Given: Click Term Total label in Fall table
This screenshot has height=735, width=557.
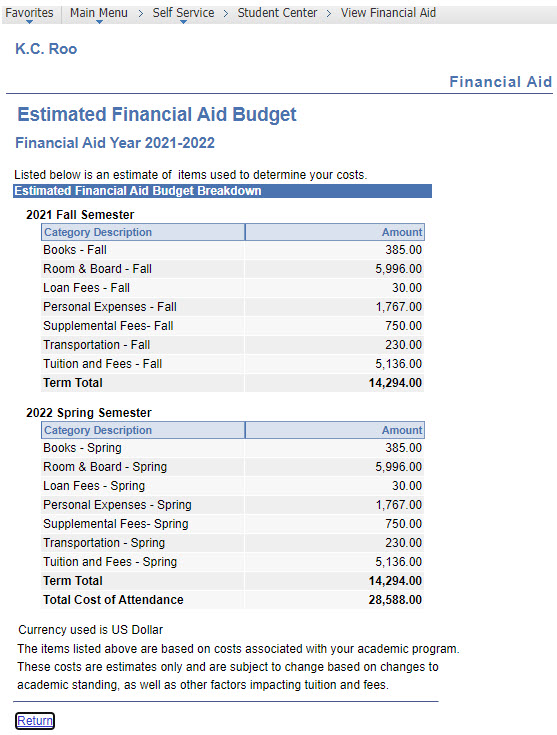Looking at the screenshot, I should [73, 383].
